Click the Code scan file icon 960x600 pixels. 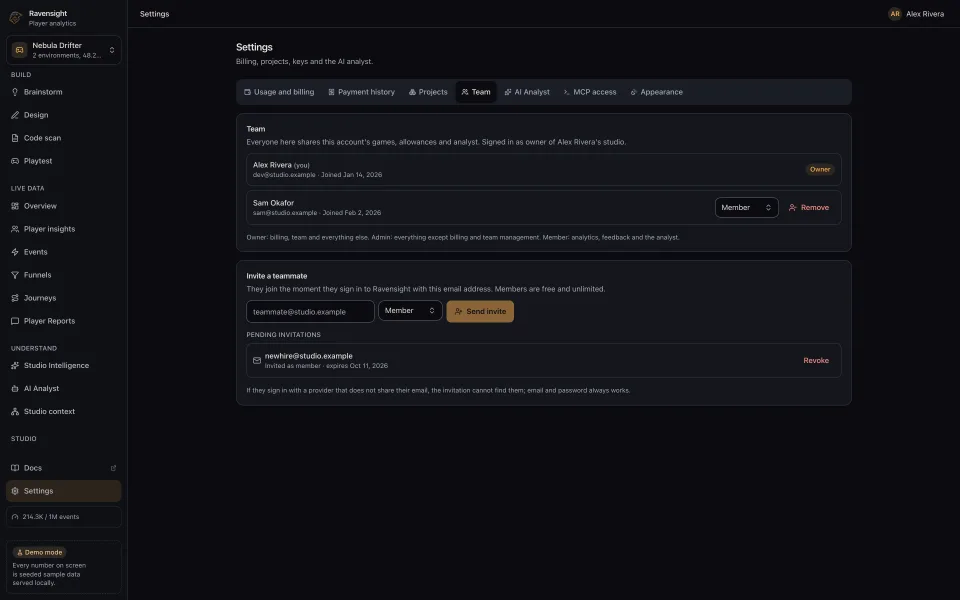(x=15, y=138)
